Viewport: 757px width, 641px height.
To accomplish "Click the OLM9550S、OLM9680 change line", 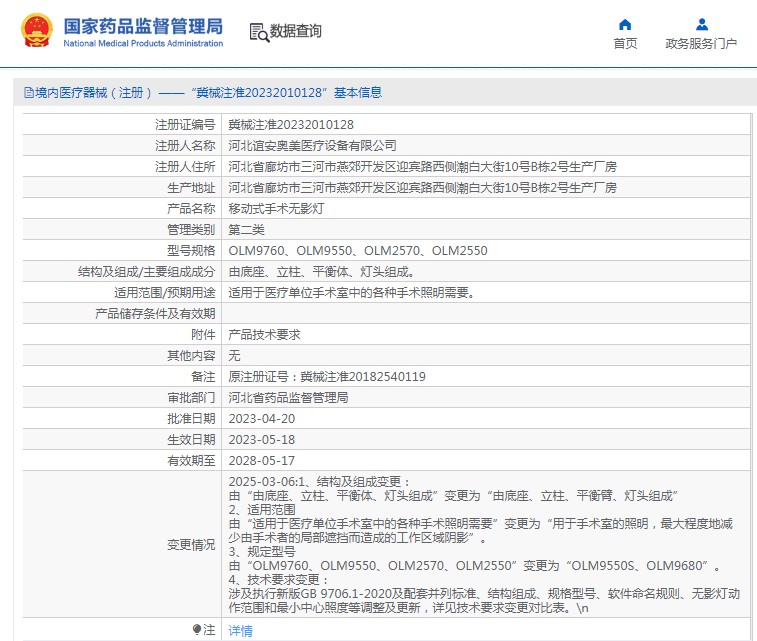I will point(475,566).
